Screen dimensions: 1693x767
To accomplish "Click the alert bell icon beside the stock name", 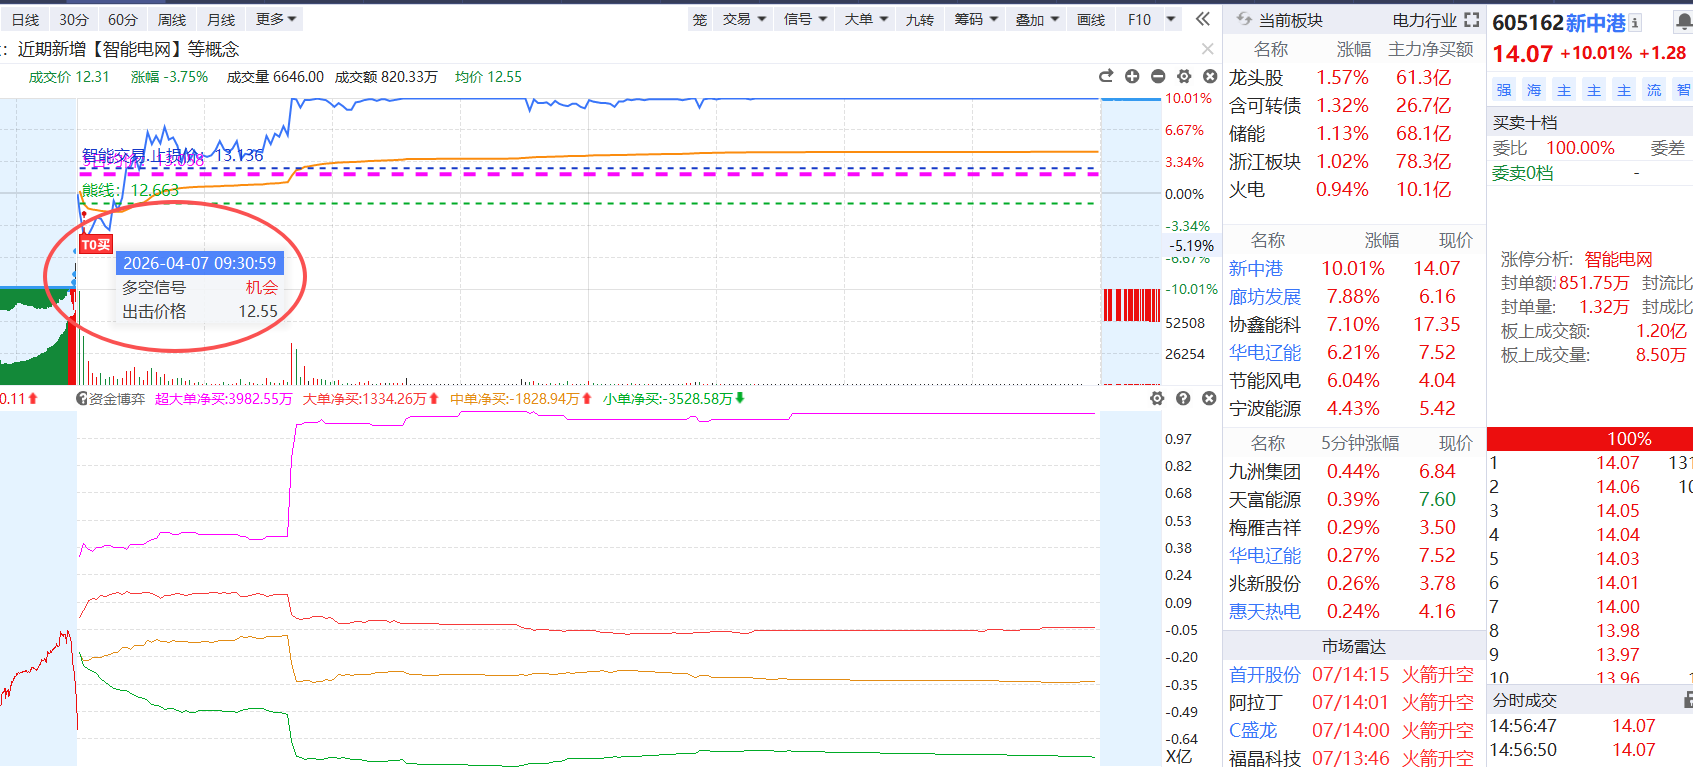I will [x=1683, y=22].
